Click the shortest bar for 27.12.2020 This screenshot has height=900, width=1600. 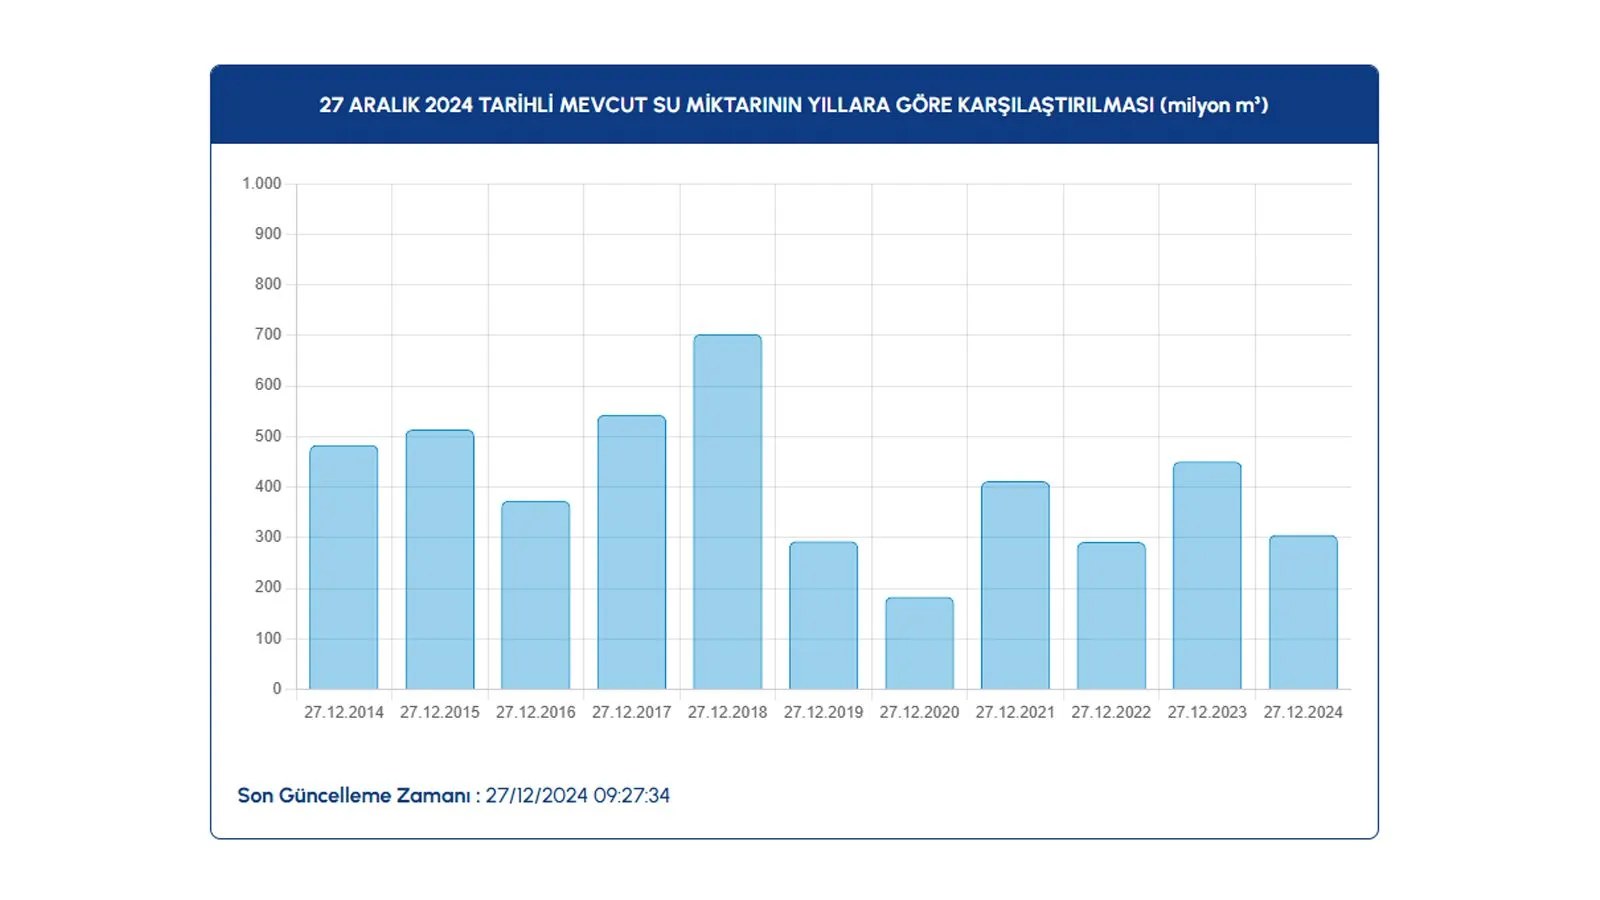coord(920,643)
